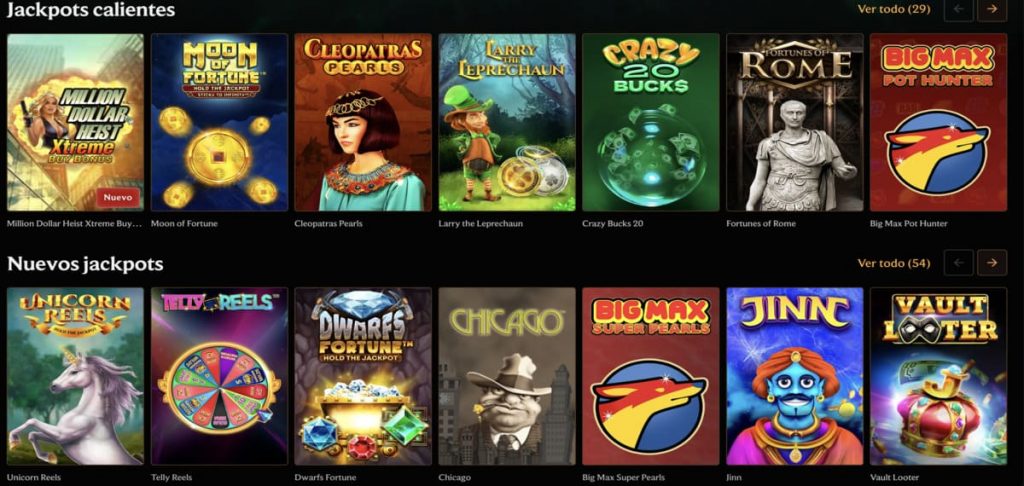Viewport: 1024px width, 486px height.
Task: Open Vault Looter game tile
Action: 938,376
